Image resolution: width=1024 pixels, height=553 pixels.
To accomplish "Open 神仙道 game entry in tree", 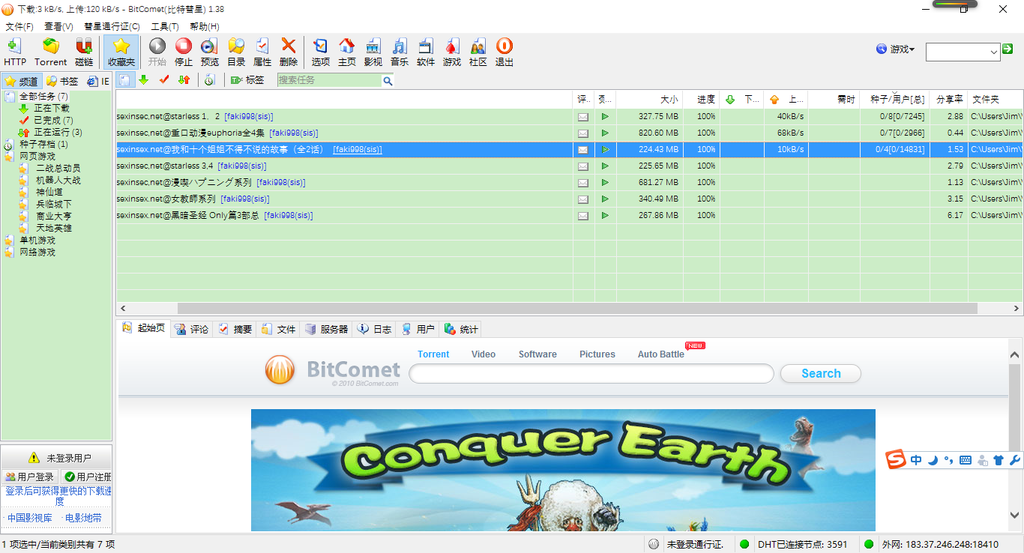I will click(49, 192).
